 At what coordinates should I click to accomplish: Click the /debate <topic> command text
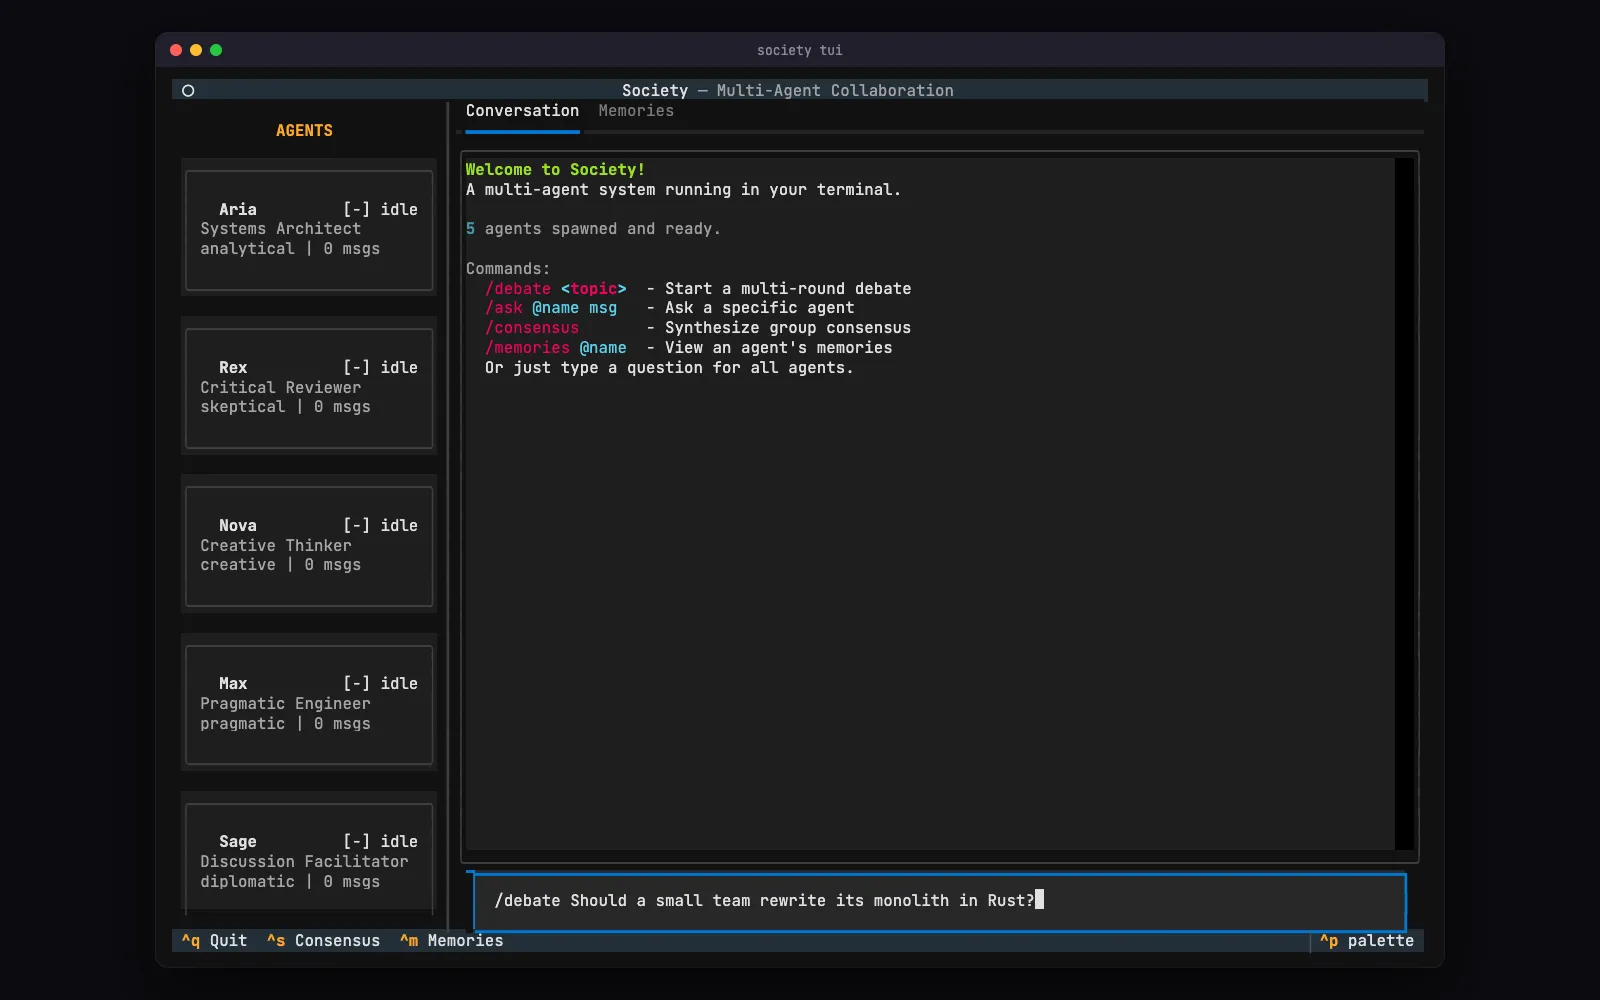[556, 289]
